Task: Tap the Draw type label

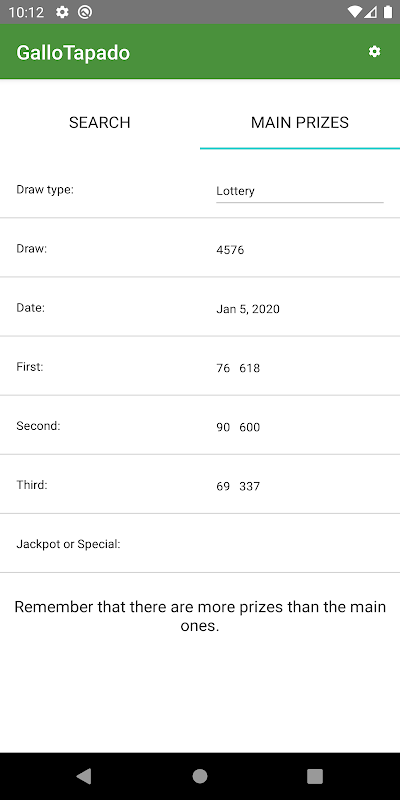Action: point(45,190)
